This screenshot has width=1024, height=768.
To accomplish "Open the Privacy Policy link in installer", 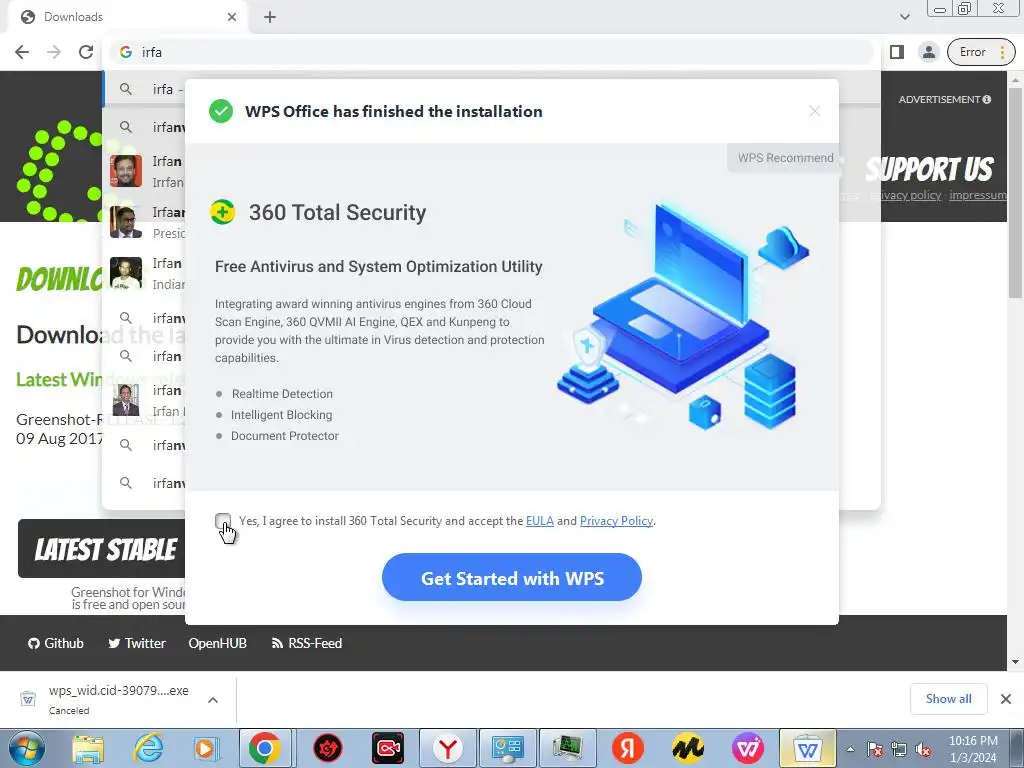I will pos(616,520).
